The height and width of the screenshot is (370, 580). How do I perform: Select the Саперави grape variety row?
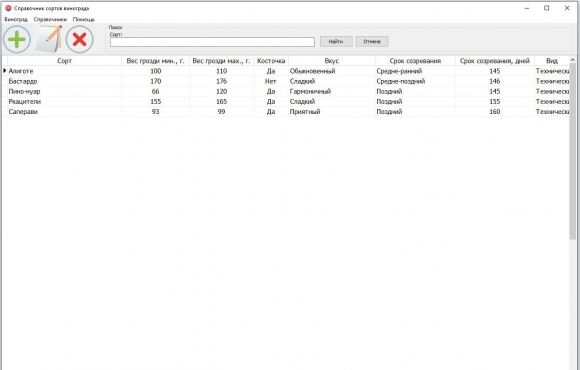(286, 111)
